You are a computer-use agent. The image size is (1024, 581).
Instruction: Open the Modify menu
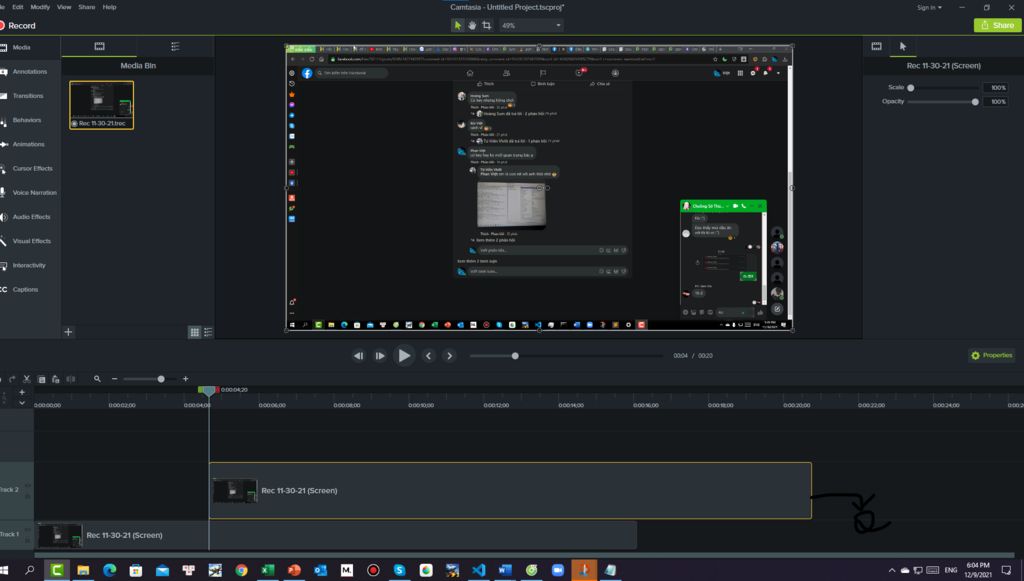tap(40, 7)
